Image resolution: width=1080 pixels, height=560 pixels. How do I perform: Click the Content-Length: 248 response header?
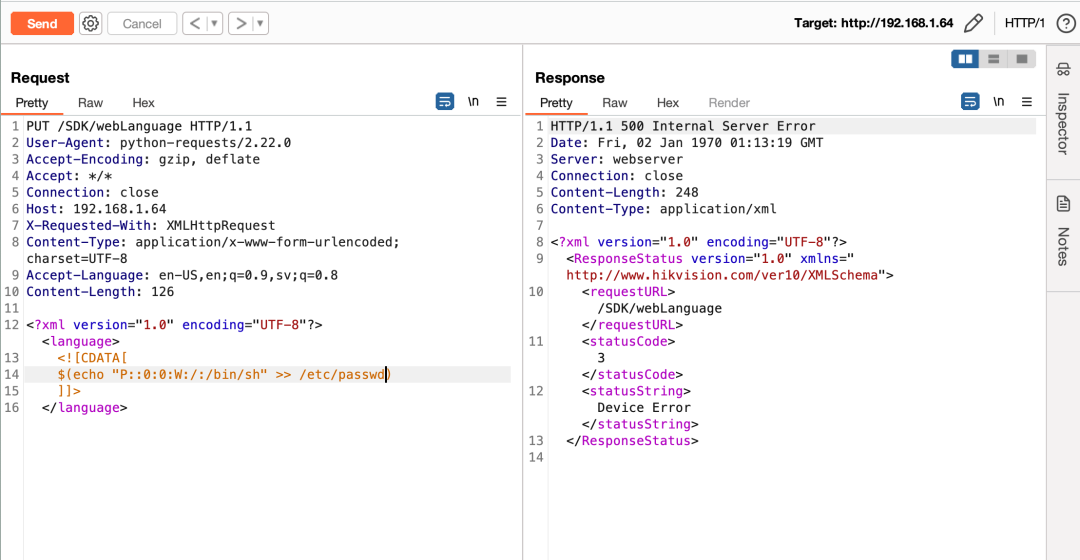click(x=624, y=192)
